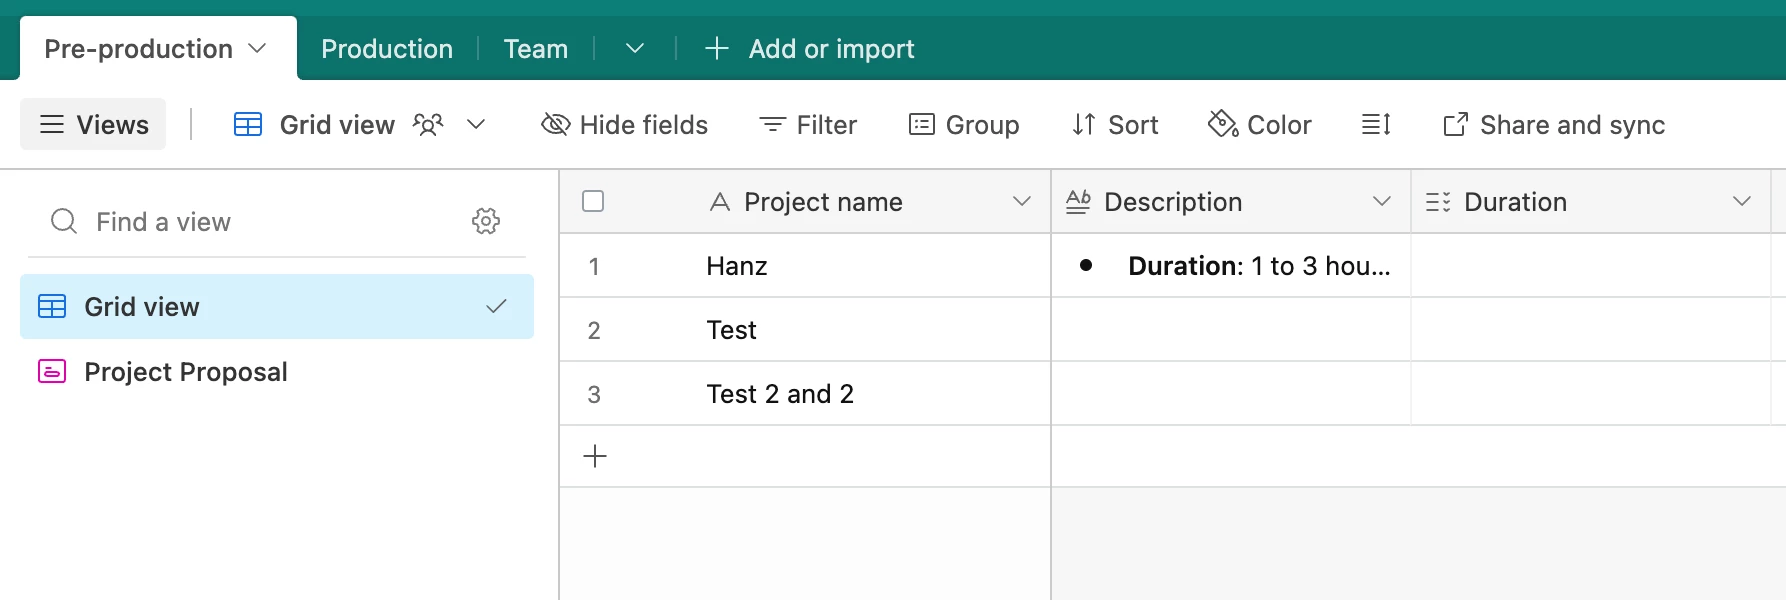
Task: Toggle the Views sidebar
Action: [x=94, y=125]
